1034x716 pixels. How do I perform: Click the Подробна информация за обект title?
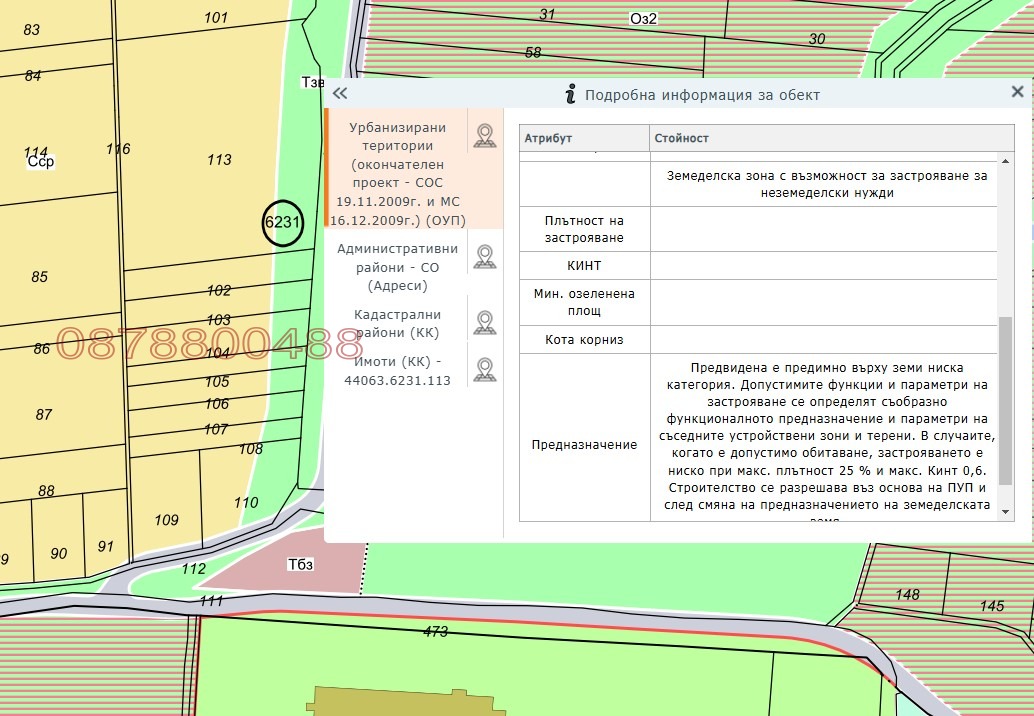pos(702,95)
